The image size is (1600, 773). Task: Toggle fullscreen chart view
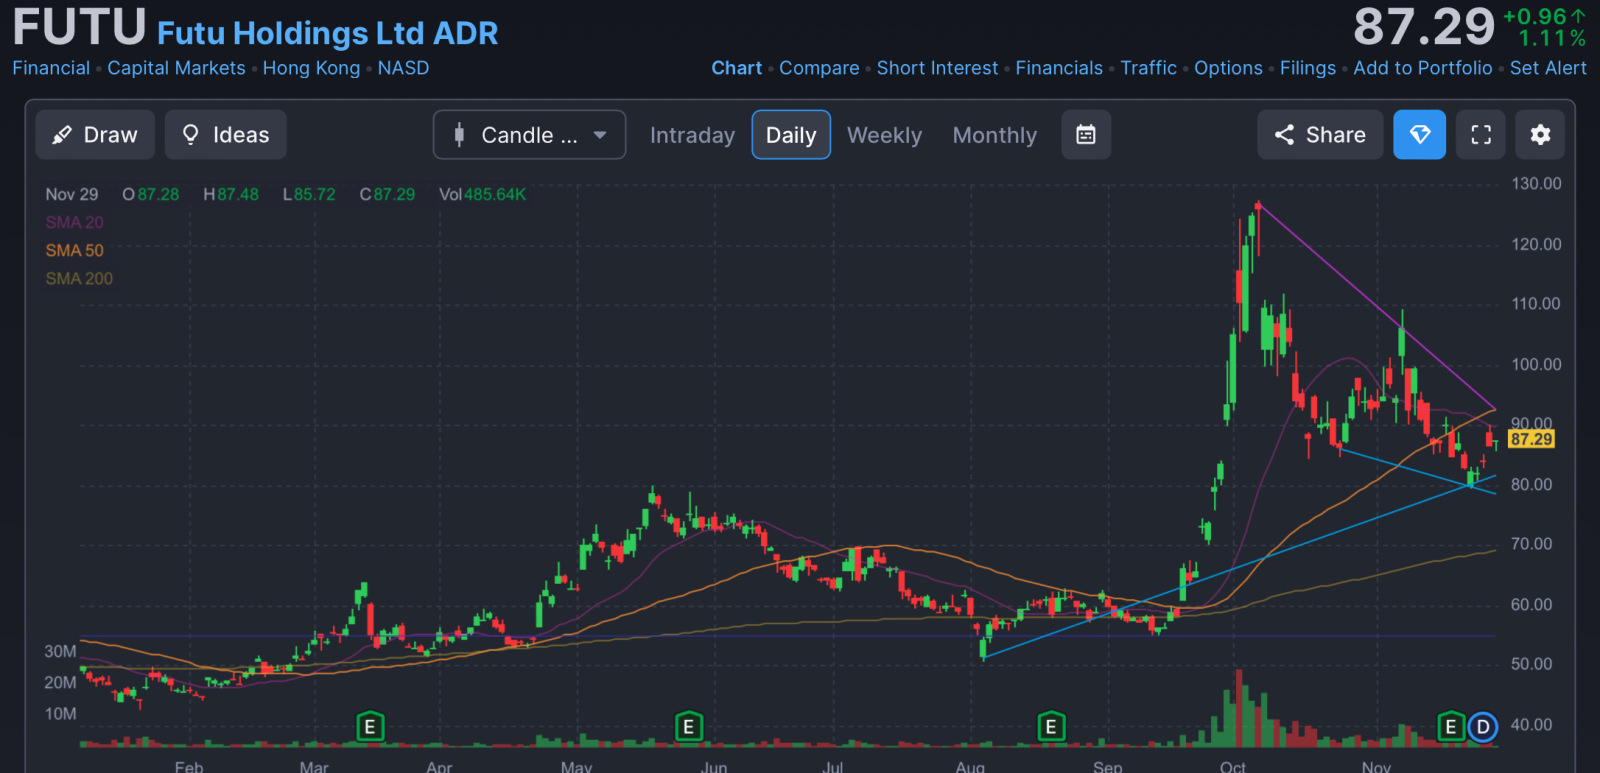pyautogui.click(x=1481, y=135)
